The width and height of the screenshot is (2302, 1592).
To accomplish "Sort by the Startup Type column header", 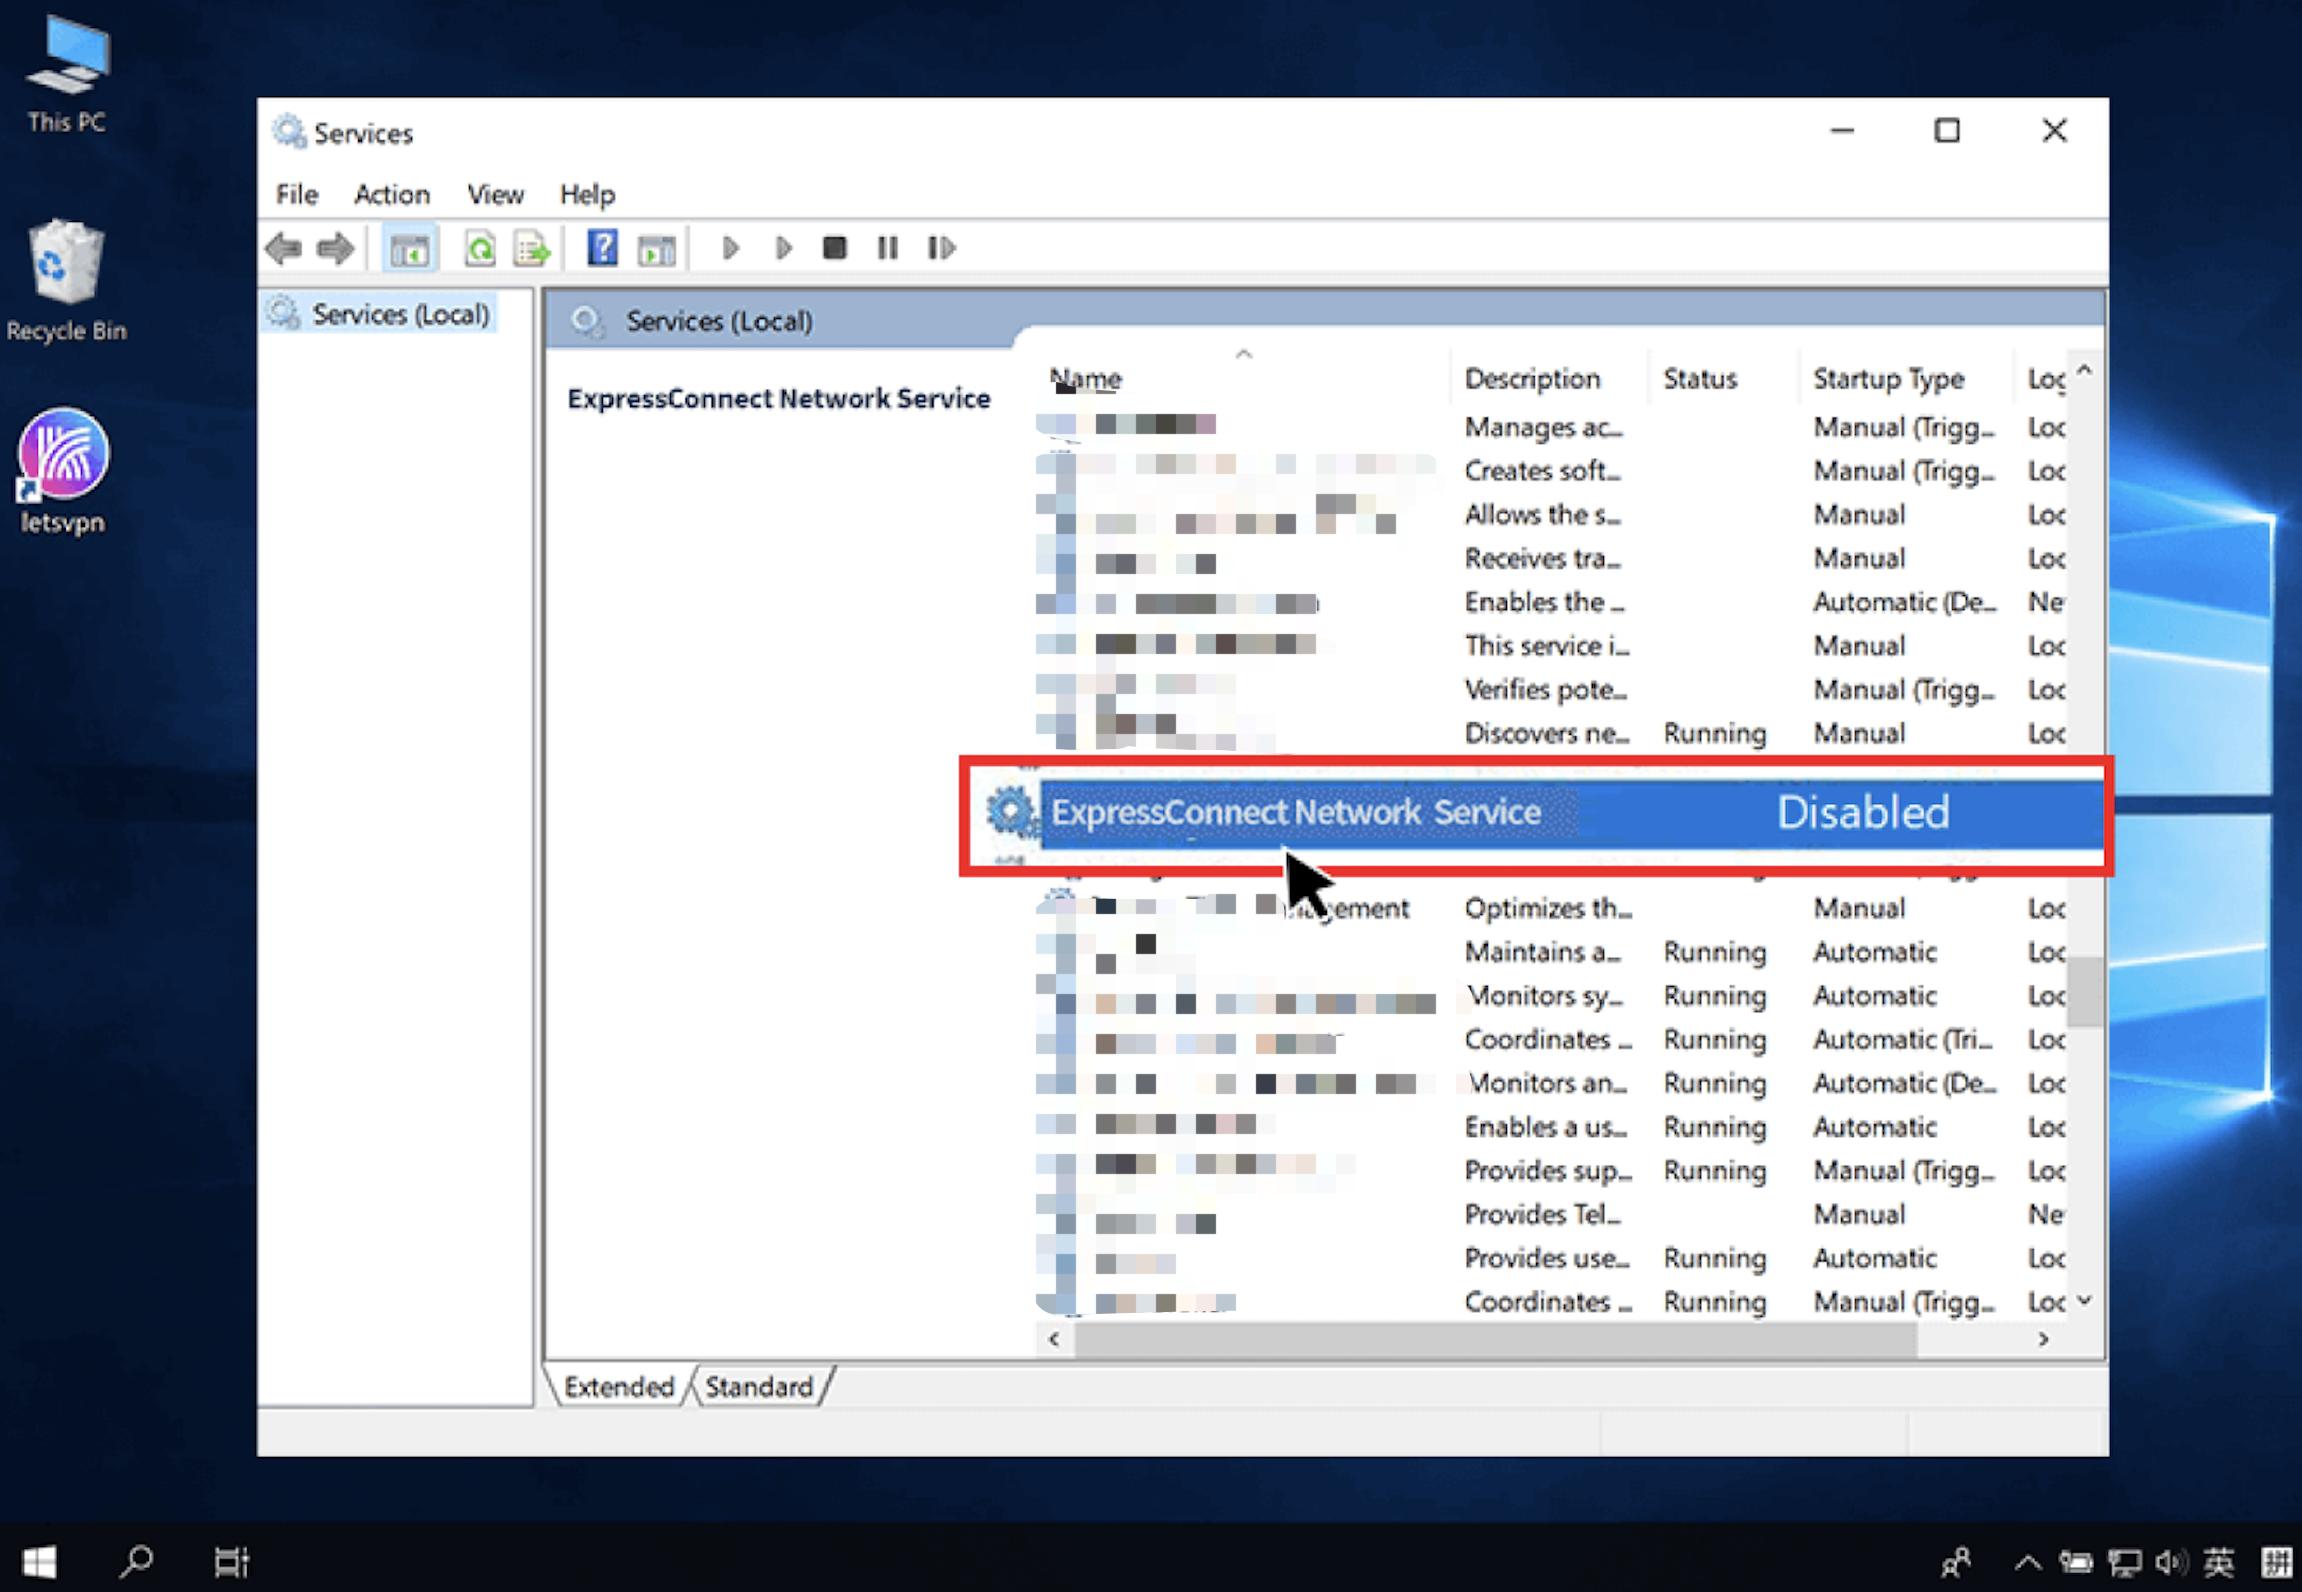I will [x=1889, y=378].
